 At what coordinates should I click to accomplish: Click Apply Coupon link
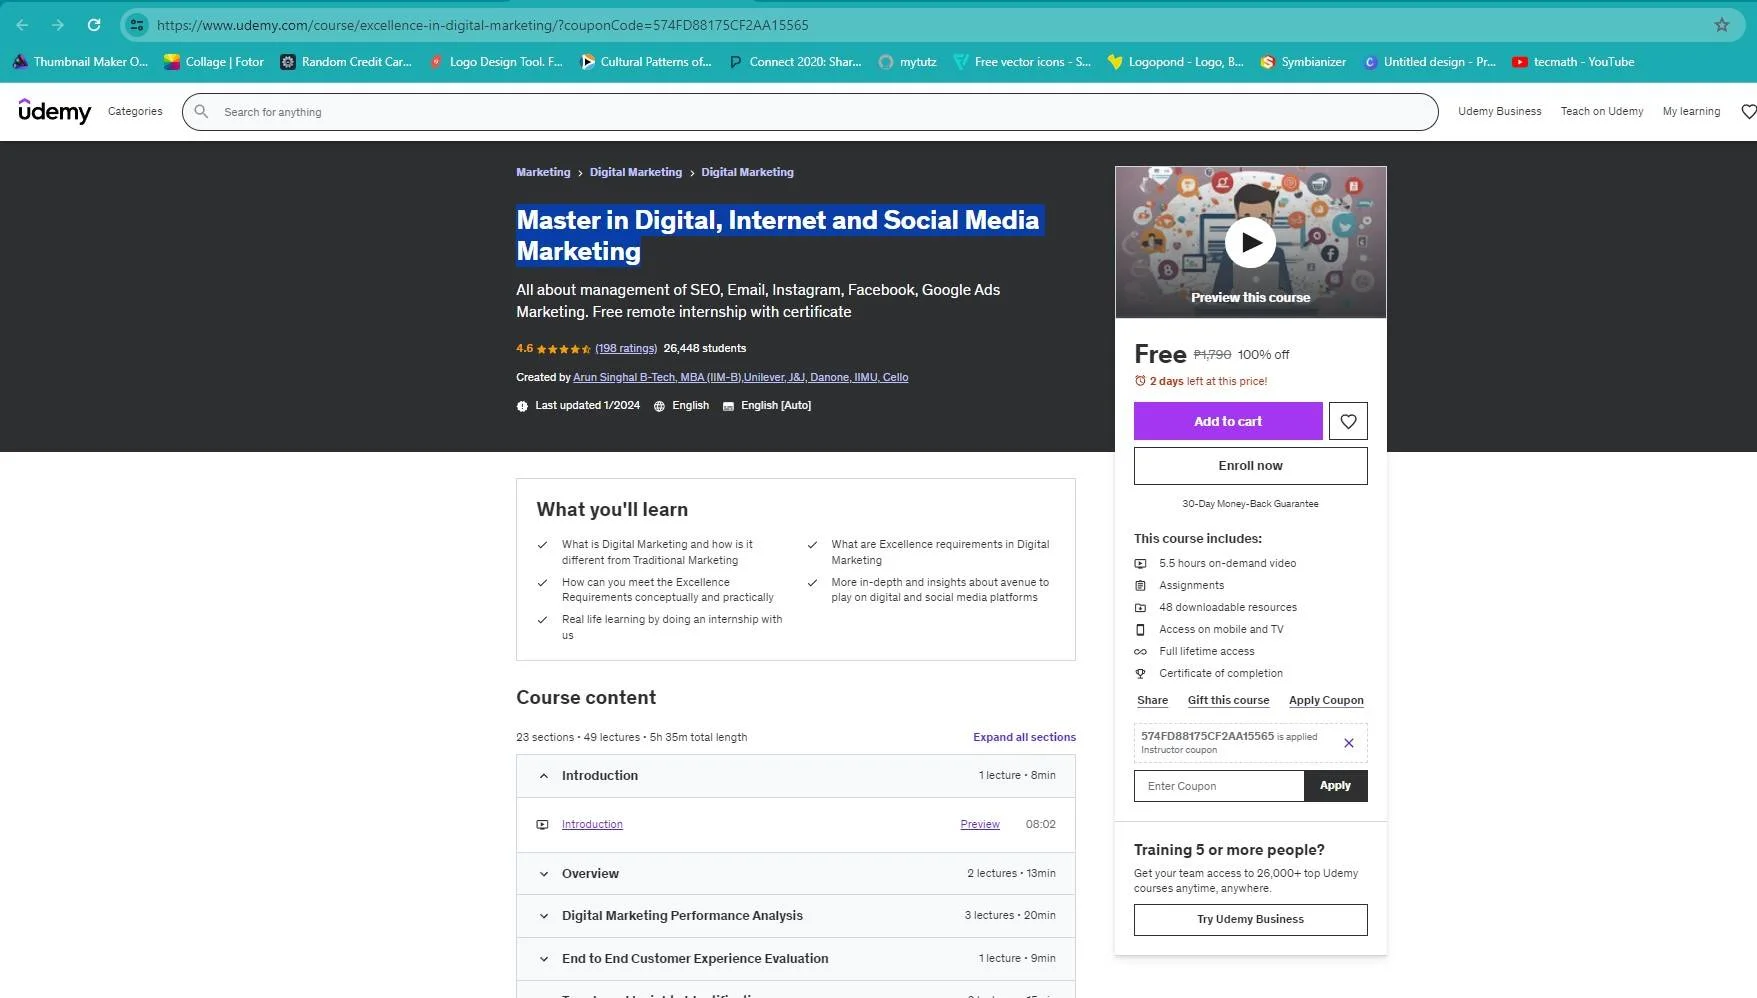click(x=1326, y=700)
